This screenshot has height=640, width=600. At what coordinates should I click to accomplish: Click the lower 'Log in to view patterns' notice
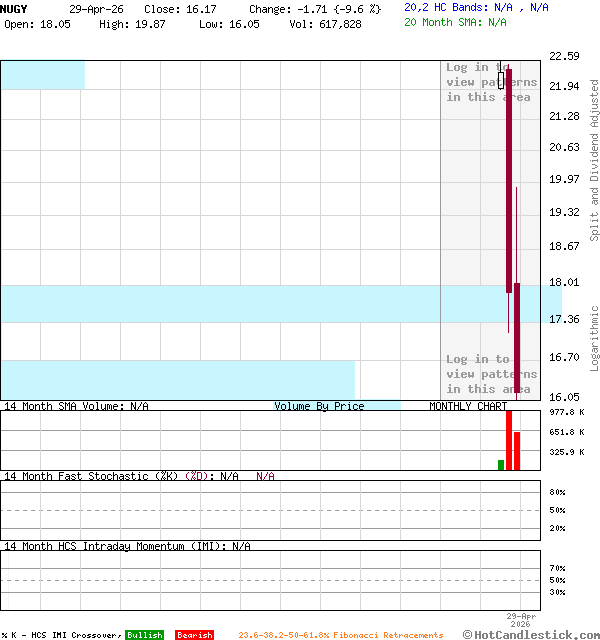491,374
